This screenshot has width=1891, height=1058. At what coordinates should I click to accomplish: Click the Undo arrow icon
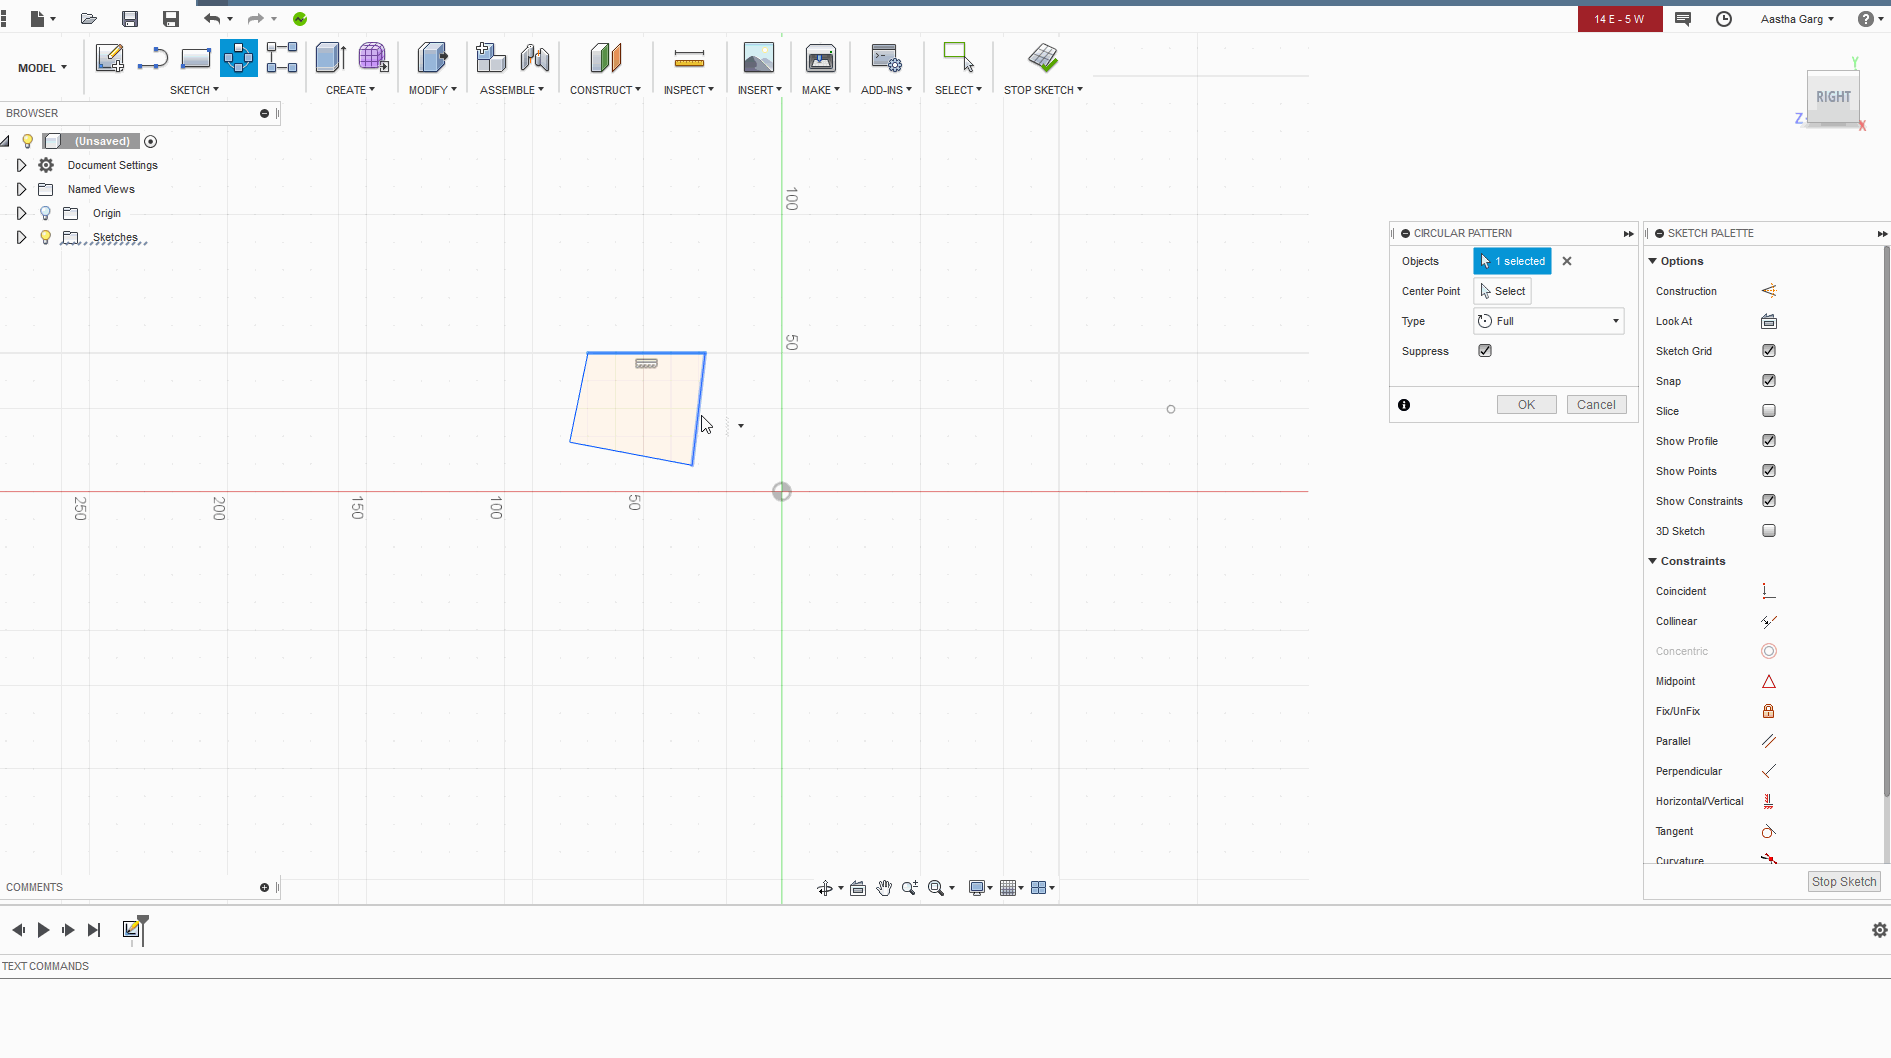pyautogui.click(x=212, y=19)
